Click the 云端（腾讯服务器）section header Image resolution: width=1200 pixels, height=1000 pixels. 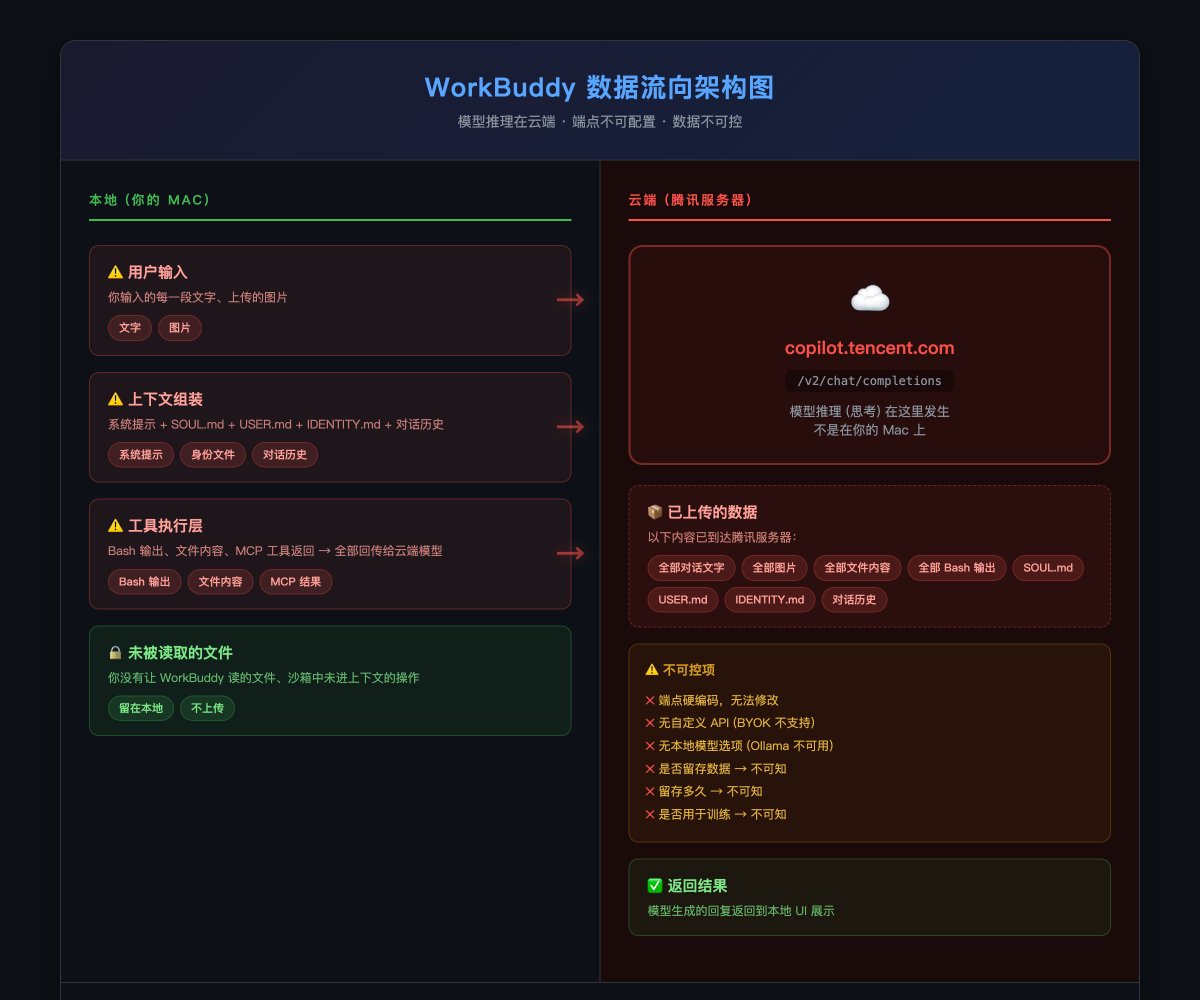tap(690, 200)
